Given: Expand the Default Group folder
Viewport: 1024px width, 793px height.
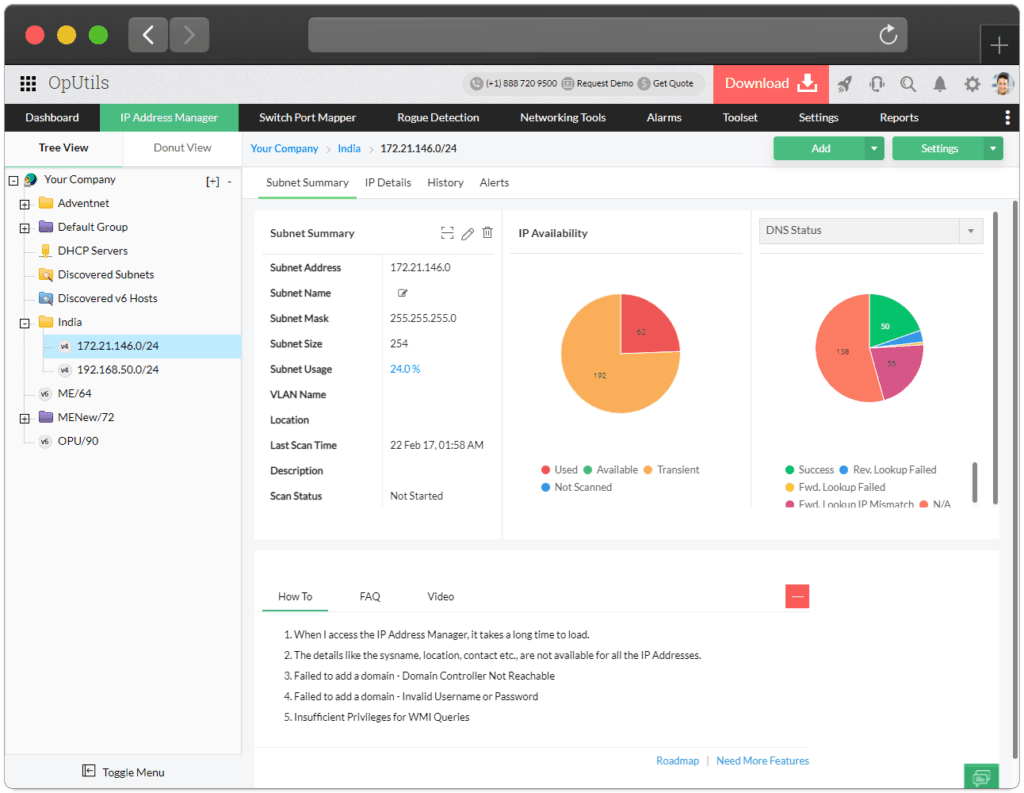Looking at the screenshot, I should coord(24,228).
